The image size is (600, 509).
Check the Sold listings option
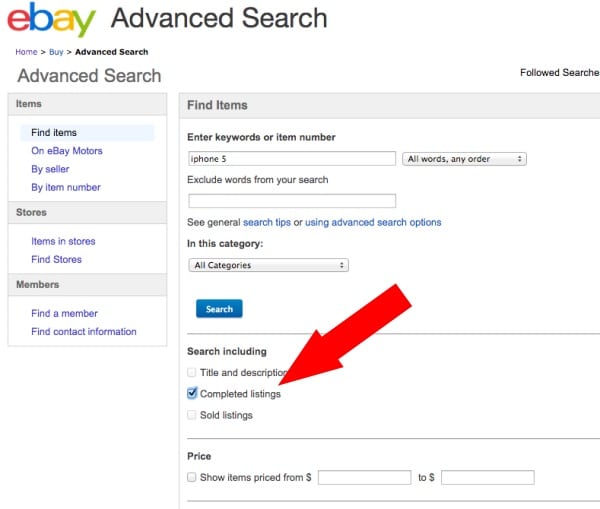click(192, 415)
